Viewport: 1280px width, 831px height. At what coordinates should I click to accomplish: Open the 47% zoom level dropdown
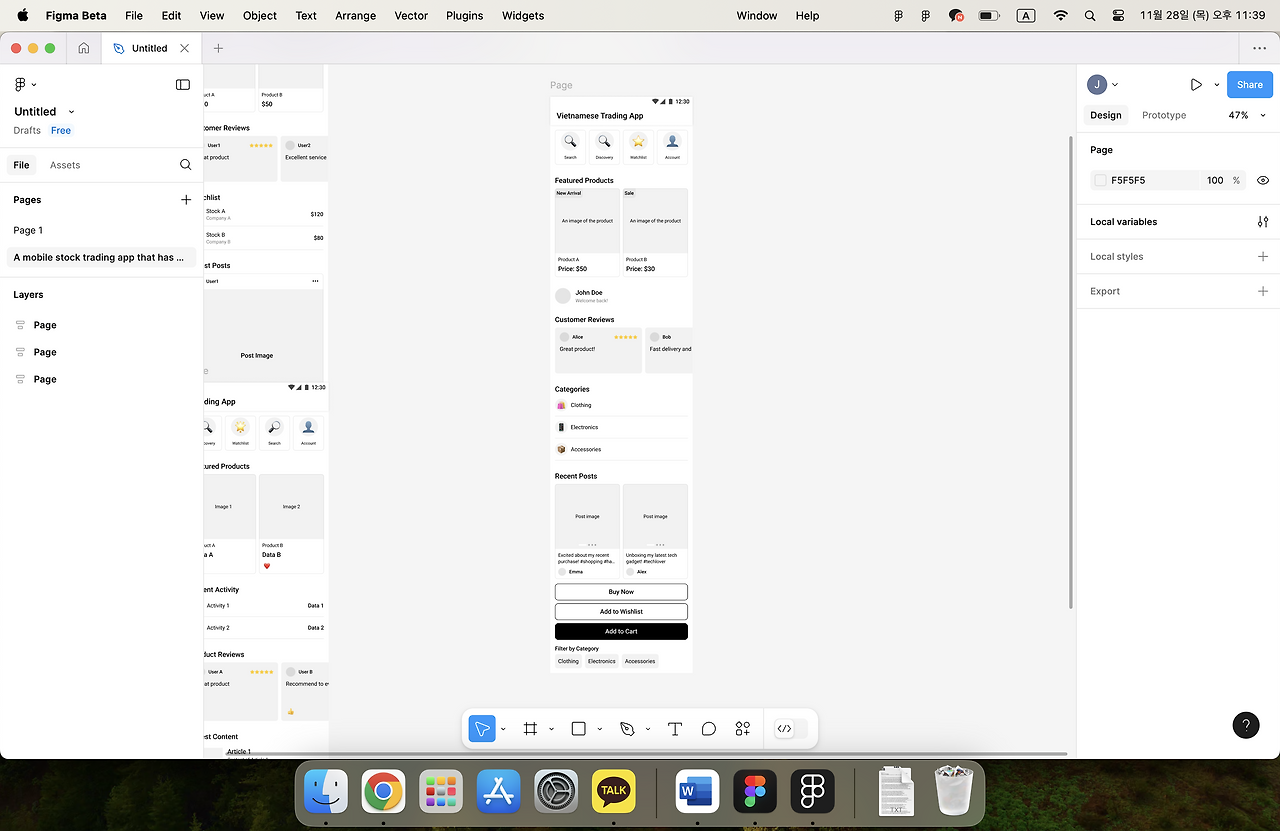pos(1247,115)
